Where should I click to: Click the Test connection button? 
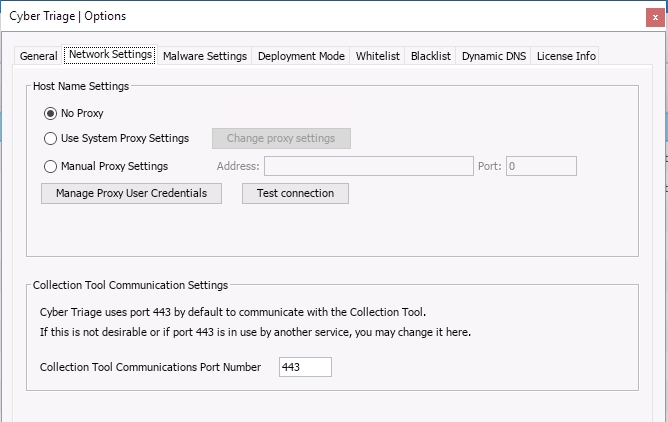click(x=295, y=193)
